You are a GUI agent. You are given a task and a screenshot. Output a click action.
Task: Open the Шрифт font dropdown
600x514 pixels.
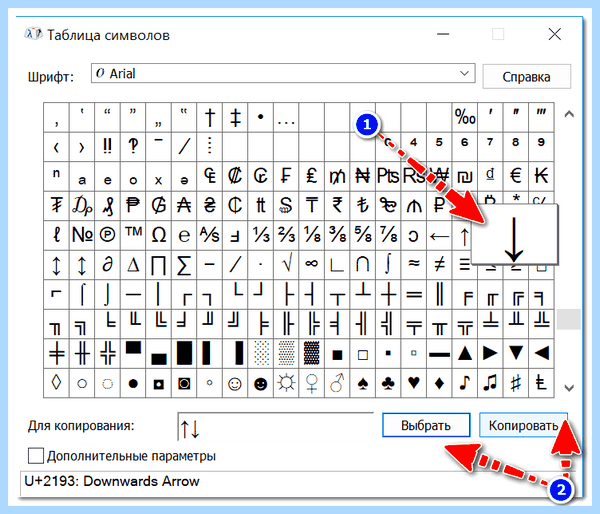click(x=283, y=73)
